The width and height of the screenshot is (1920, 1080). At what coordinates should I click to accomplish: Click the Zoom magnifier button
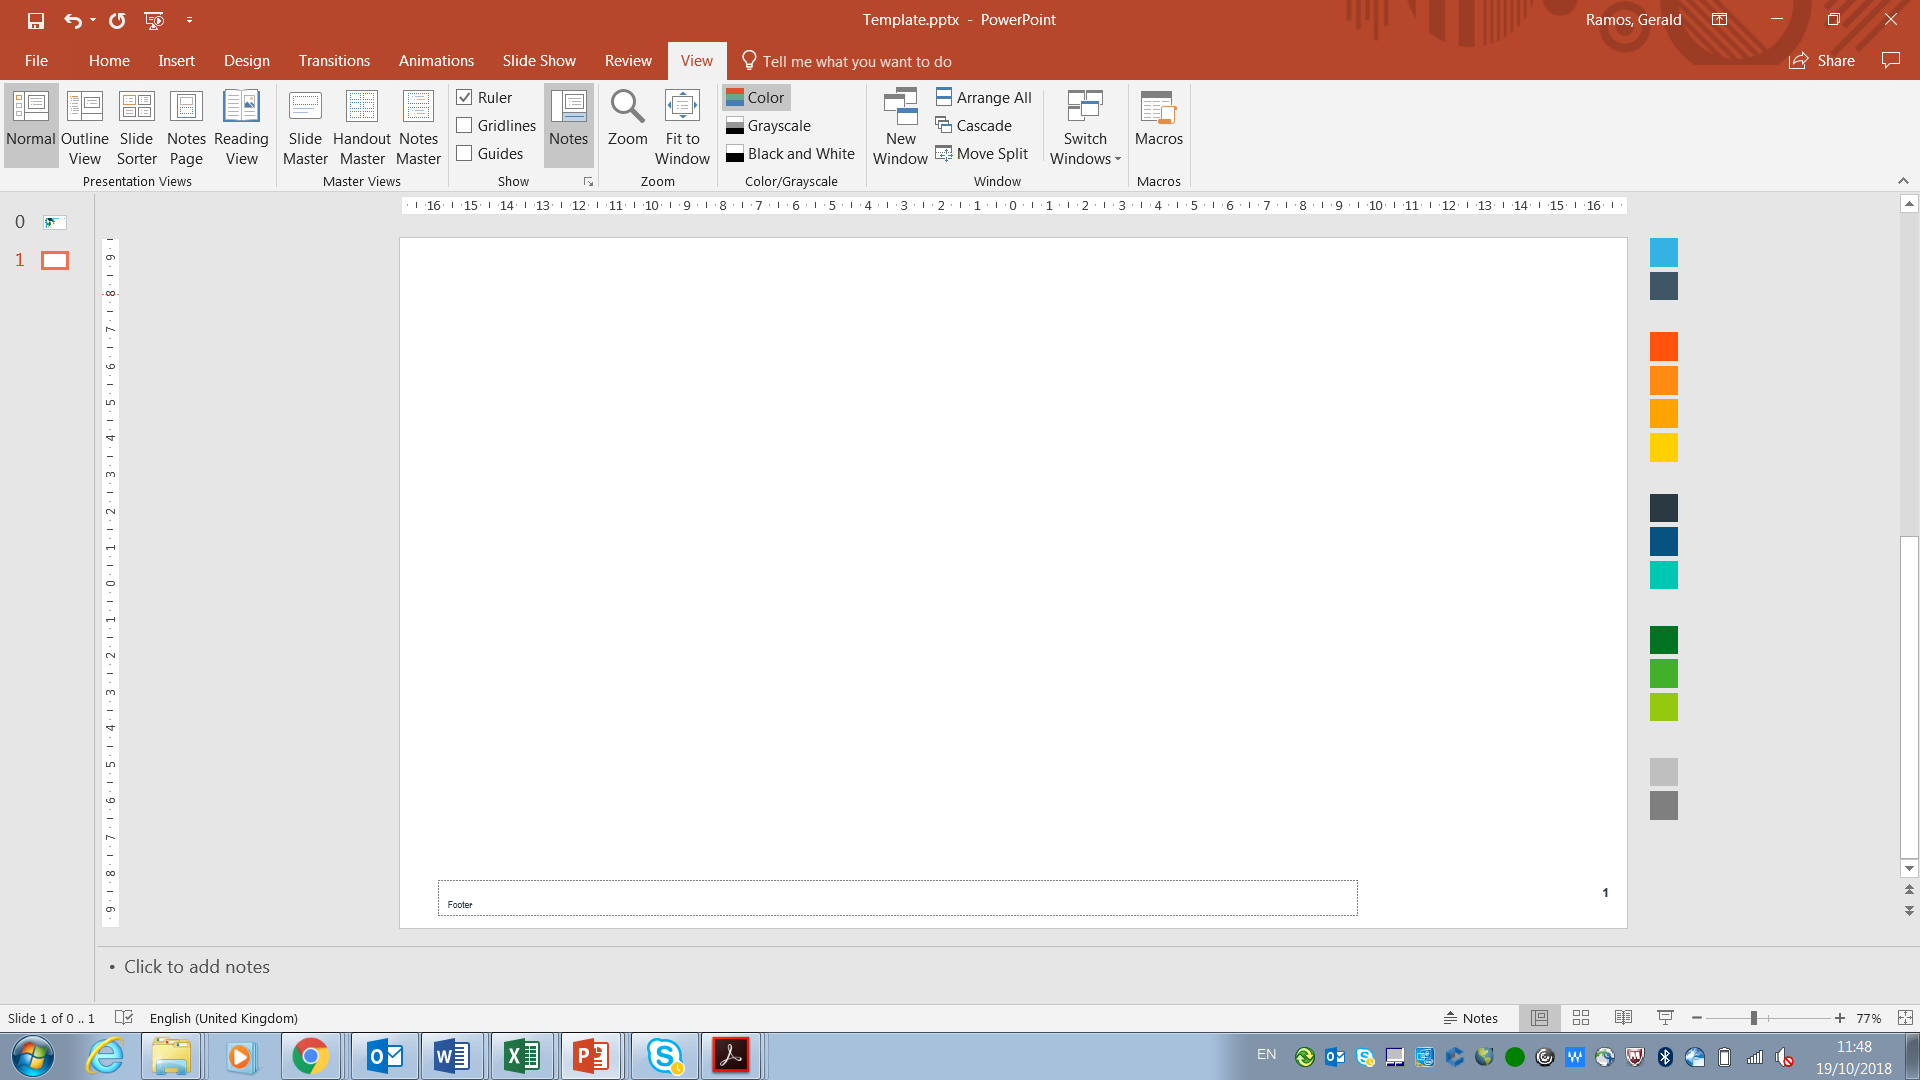coord(628,118)
